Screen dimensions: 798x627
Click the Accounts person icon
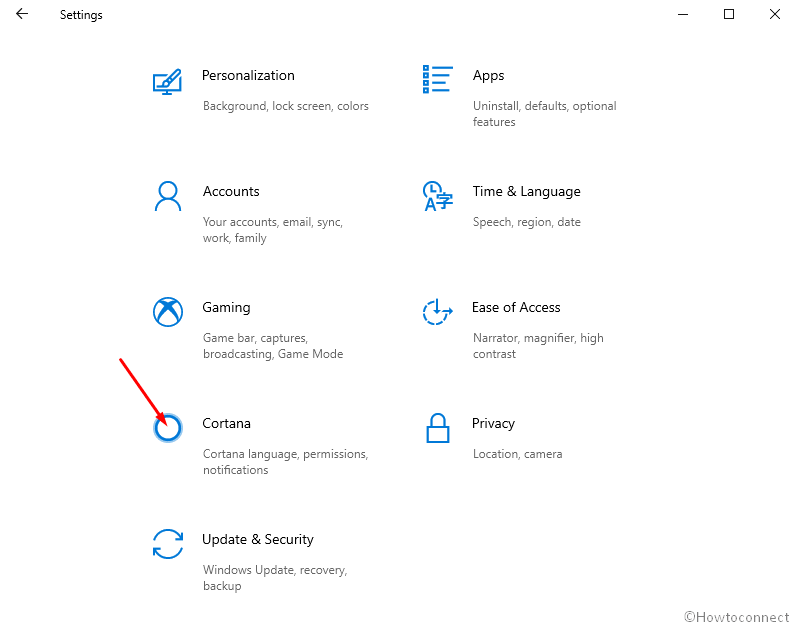(167, 196)
